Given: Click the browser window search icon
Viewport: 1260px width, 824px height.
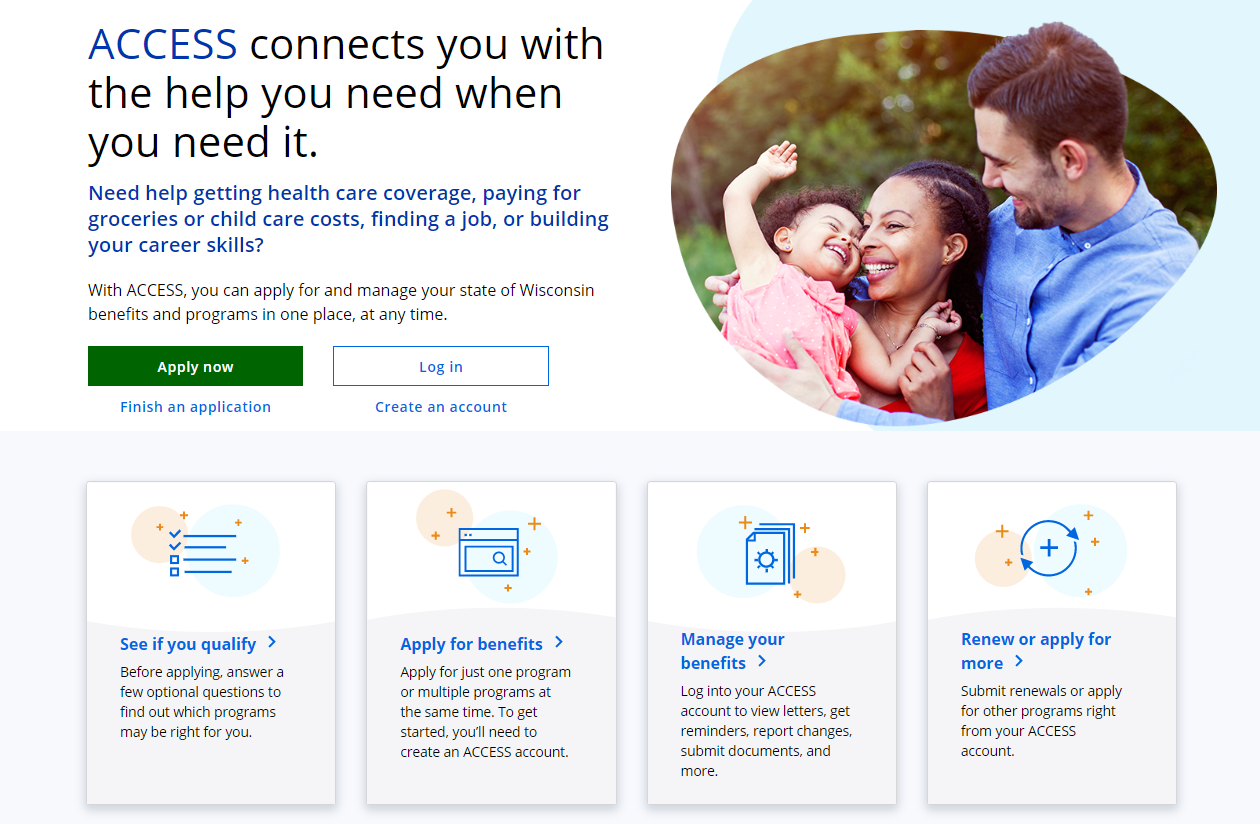Looking at the screenshot, I should 488,552.
